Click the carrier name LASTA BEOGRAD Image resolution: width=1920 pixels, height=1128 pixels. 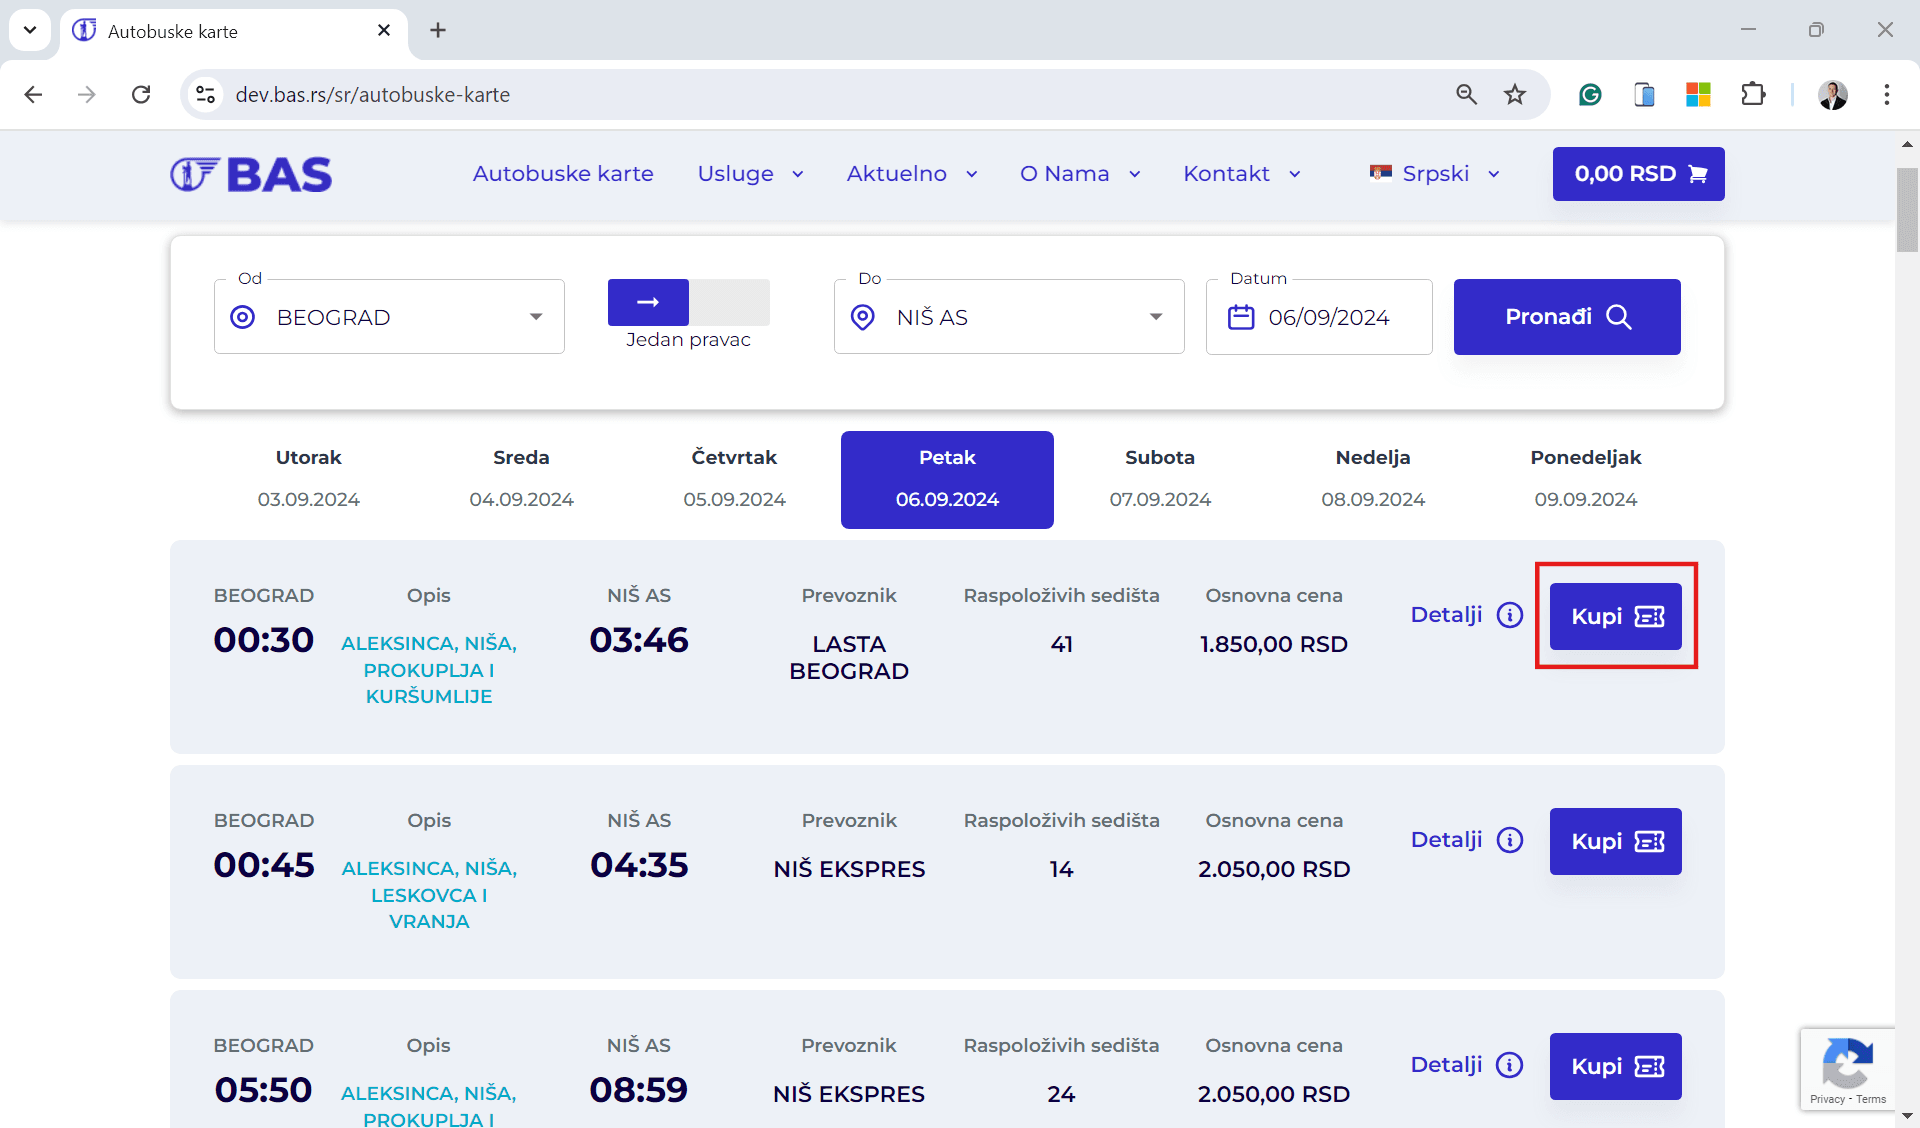coord(849,657)
